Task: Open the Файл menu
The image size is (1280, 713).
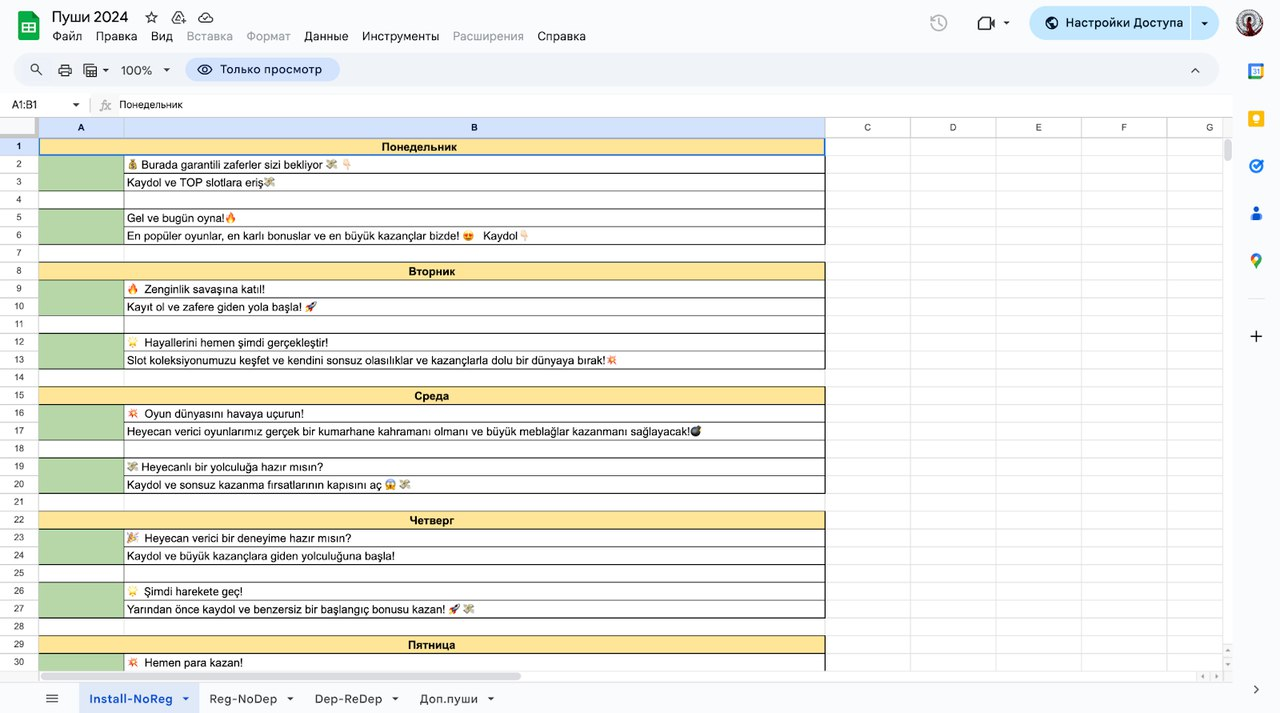Action: pos(67,36)
